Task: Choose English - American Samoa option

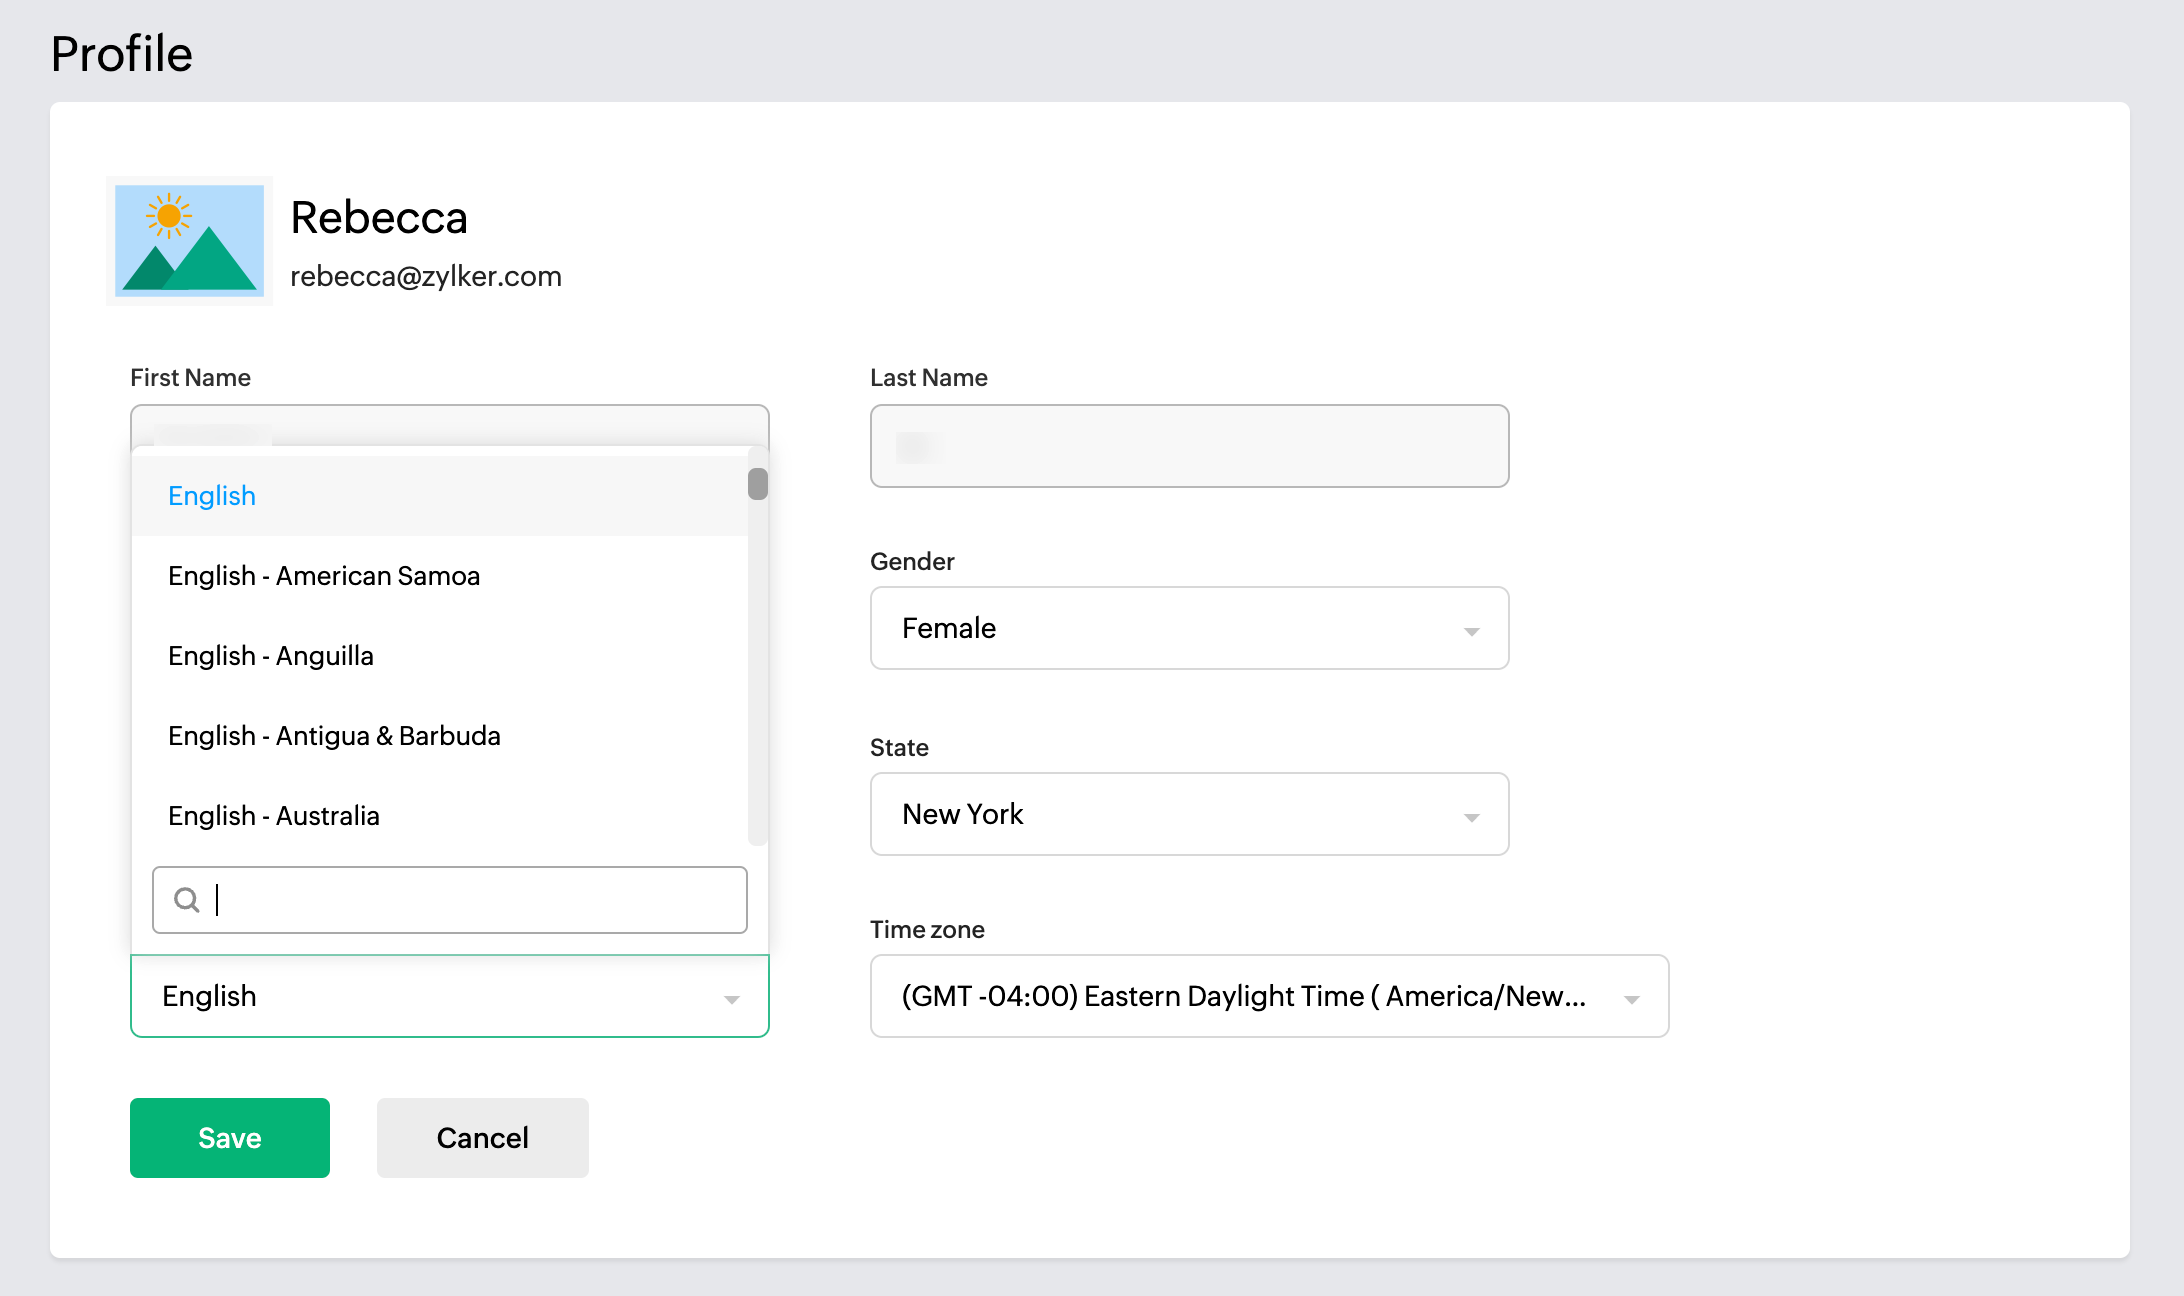Action: click(324, 576)
